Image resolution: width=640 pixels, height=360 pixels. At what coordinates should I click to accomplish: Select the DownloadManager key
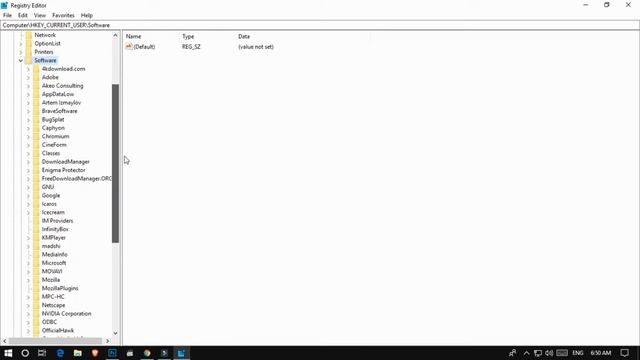66,162
